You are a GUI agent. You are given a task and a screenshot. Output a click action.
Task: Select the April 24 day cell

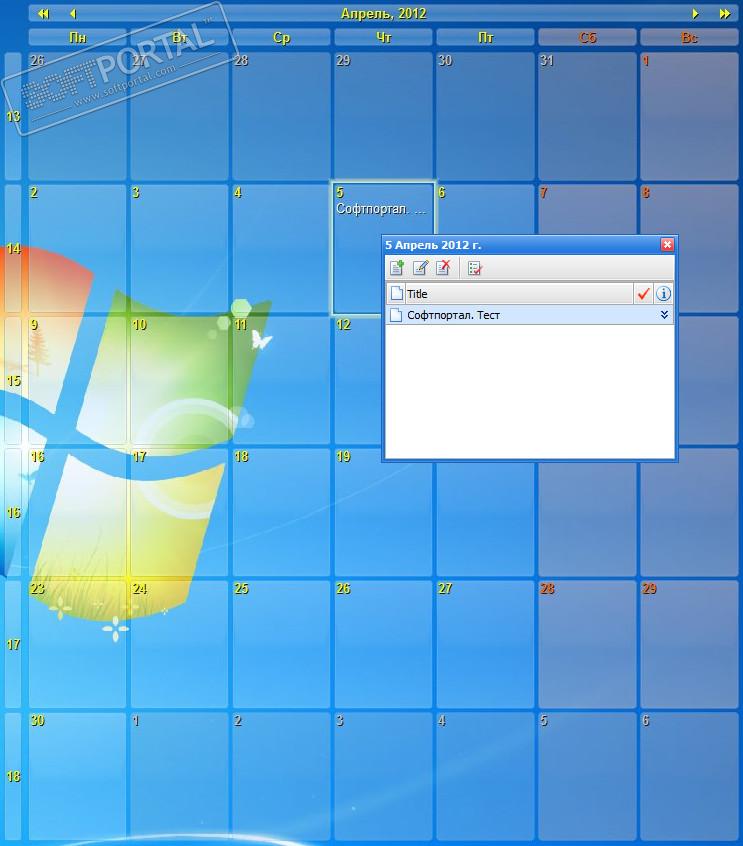point(179,644)
